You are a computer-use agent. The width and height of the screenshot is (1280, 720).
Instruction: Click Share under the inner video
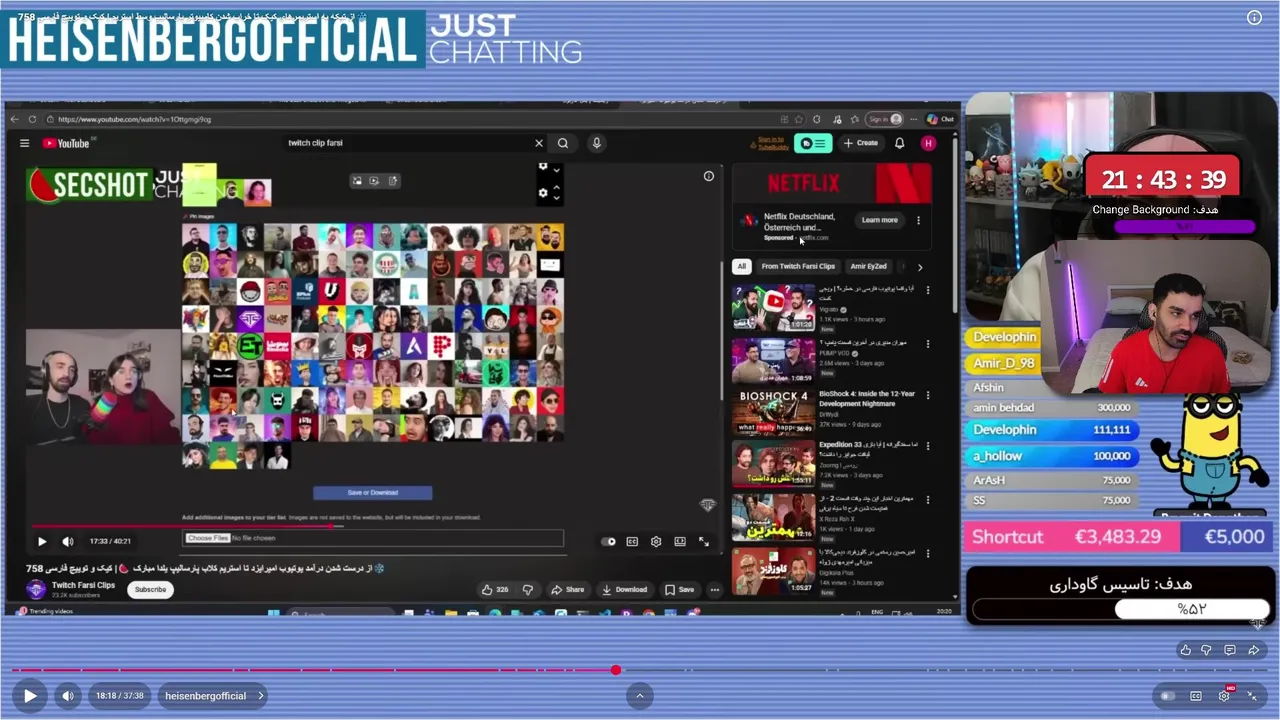pos(568,589)
